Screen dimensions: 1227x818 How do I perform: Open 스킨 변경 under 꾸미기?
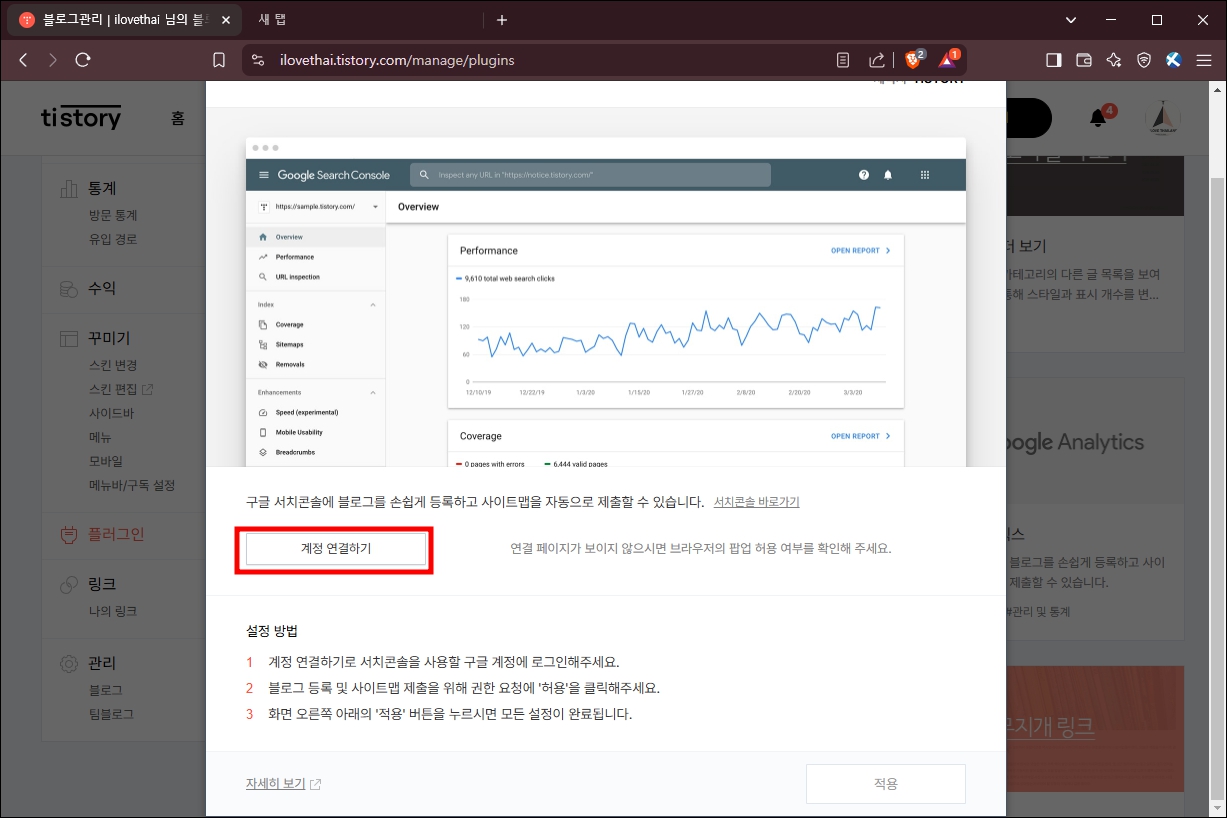click(113, 365)
